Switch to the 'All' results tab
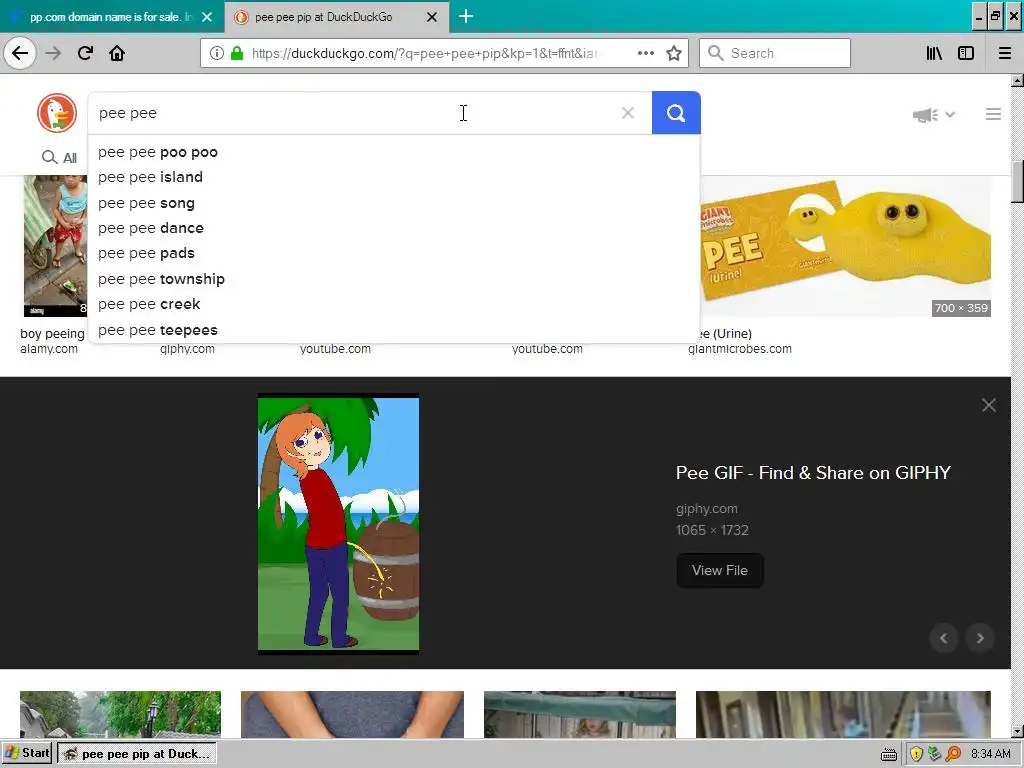1024x768 pixels. (59, 157)
